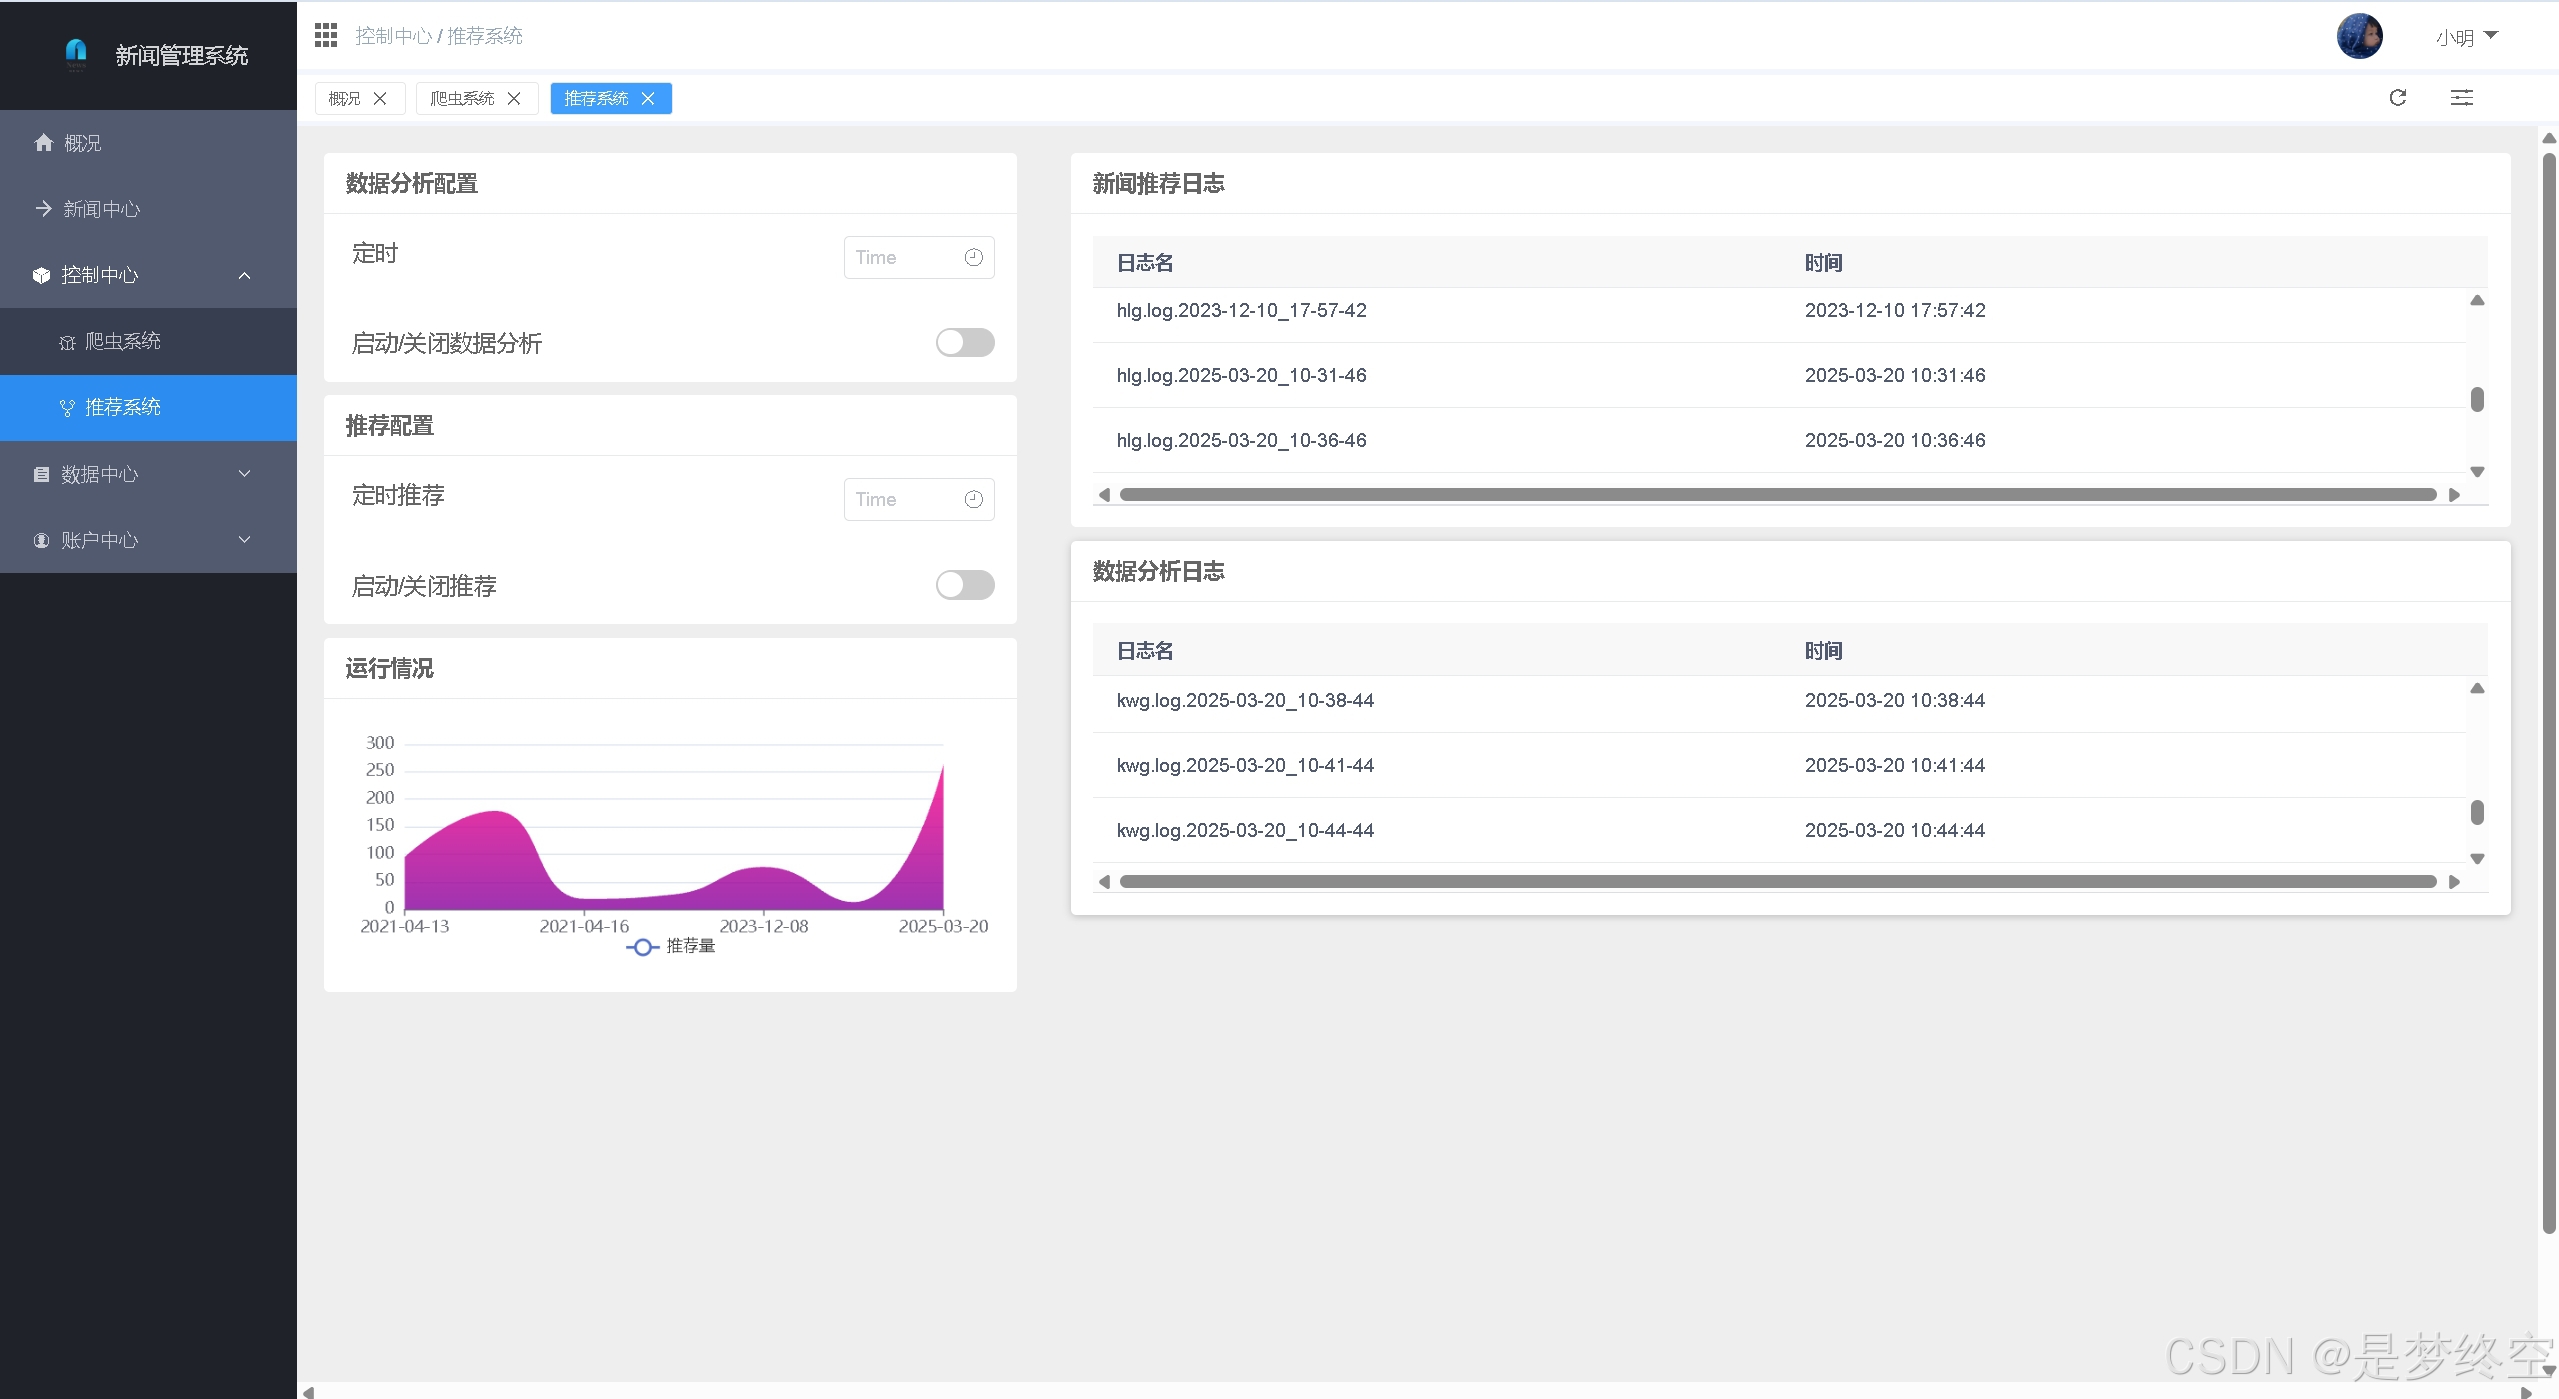Click horizontal scrollbar of 新闻推荐日志 table
This screenshot has width=2559, height=1399.
coord(1777,495)
